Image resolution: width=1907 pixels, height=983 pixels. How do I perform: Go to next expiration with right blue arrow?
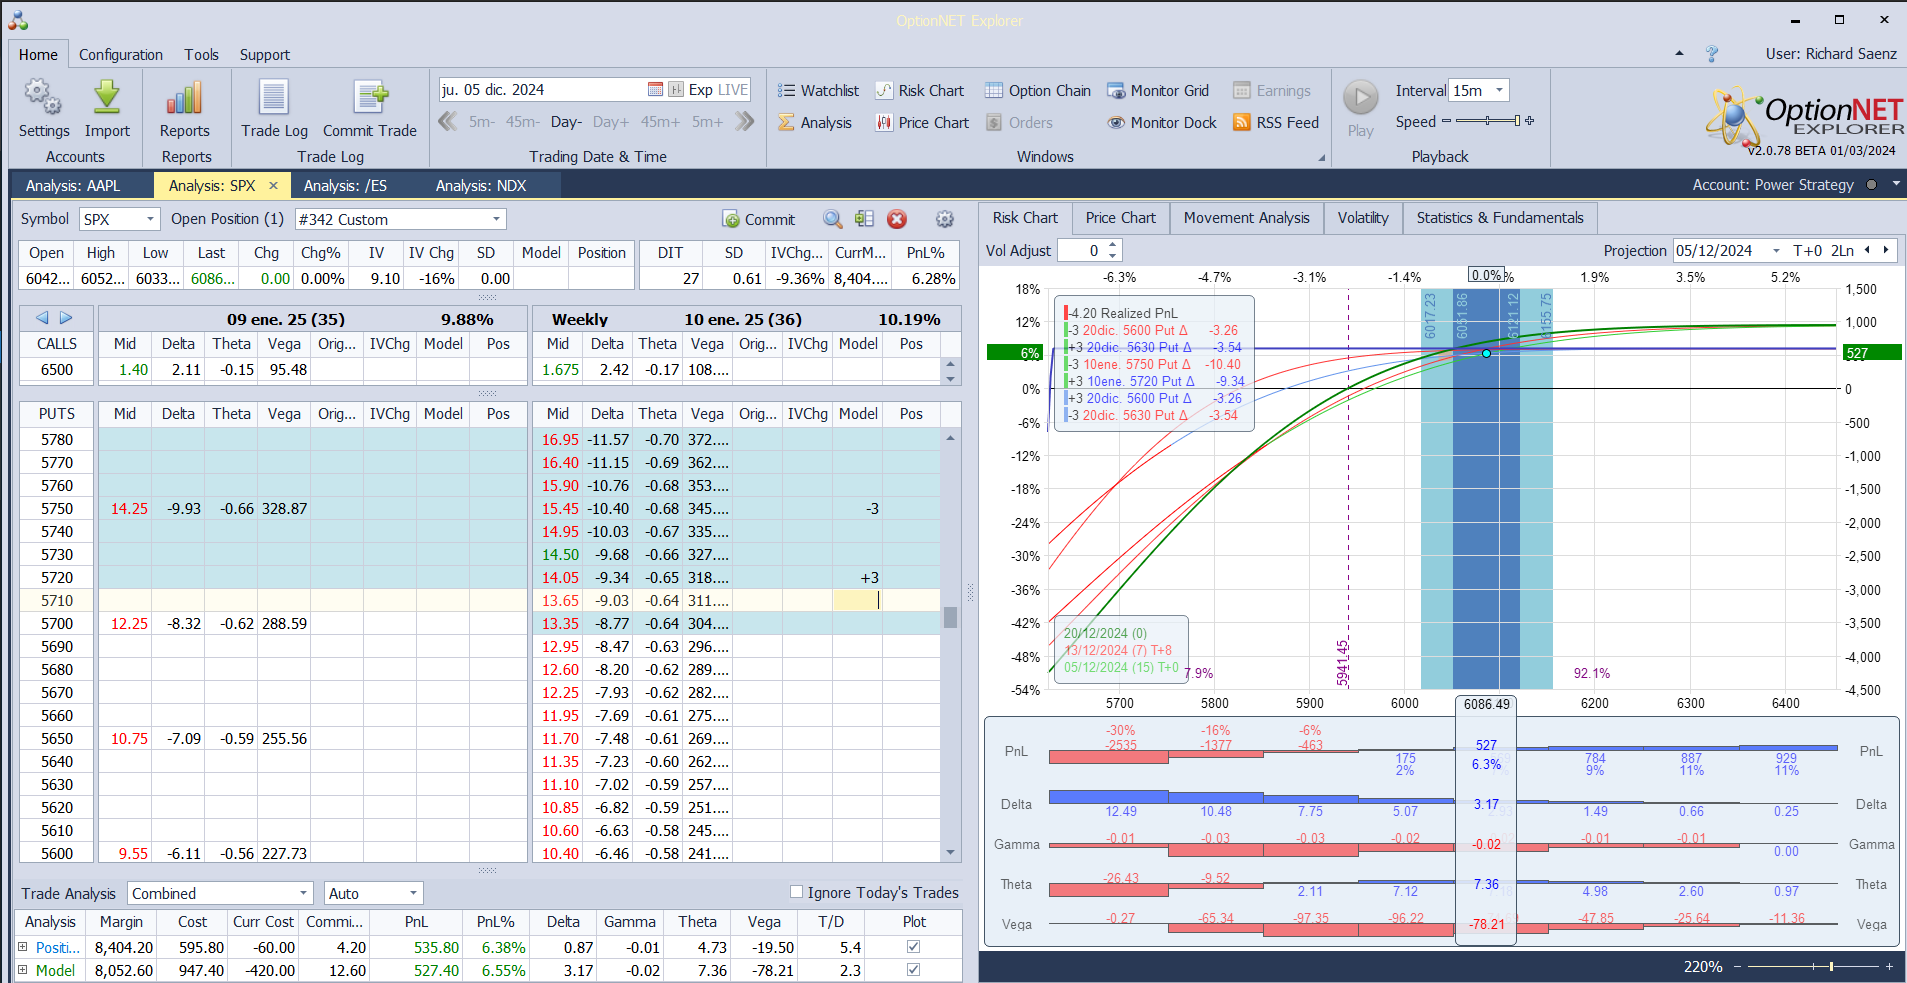pyautogui.click(x=66, y=318)
